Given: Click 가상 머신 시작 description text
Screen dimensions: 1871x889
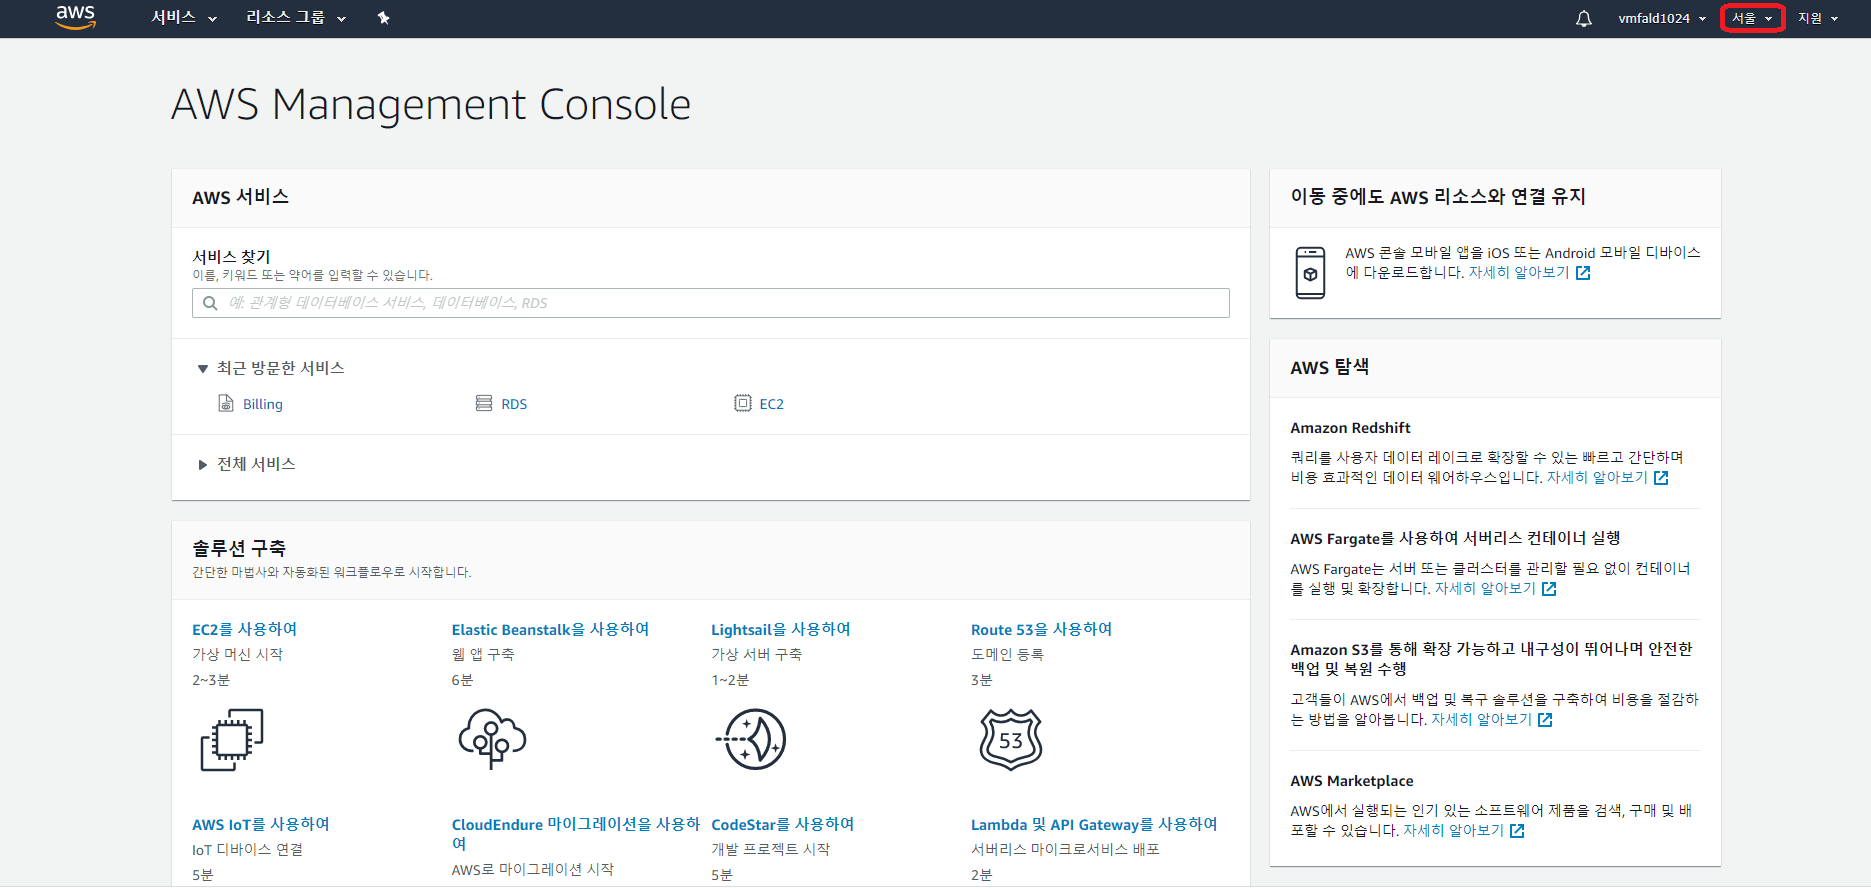Looking at the screenshot, I should [238, 654].
